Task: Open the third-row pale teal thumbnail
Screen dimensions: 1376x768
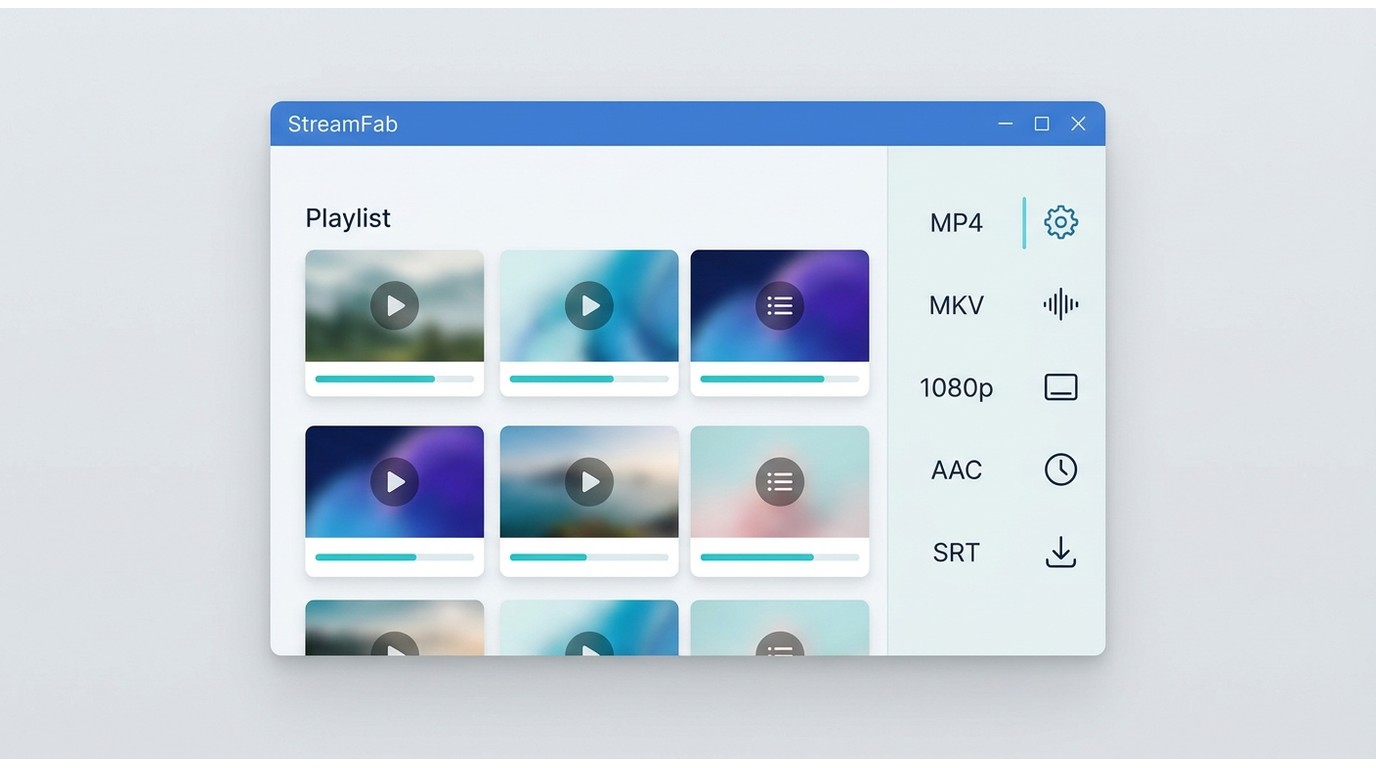Action: tap(779, 628)
